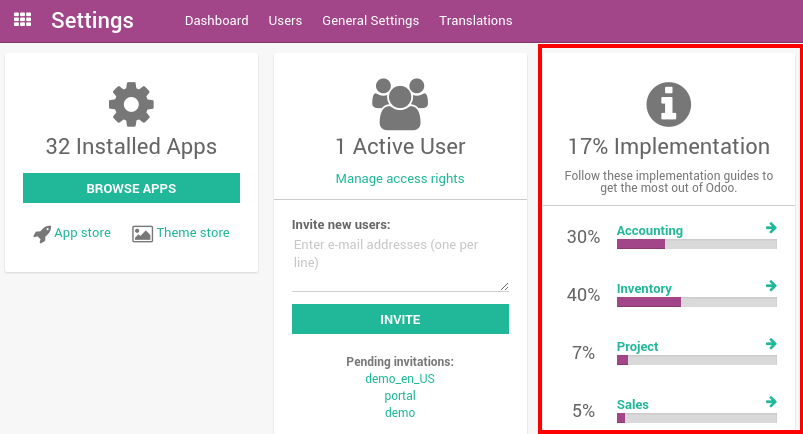The width and height of the screenshot is (803, 434).
Task: Open the Translations menu
Action: (x=475, y=20)
